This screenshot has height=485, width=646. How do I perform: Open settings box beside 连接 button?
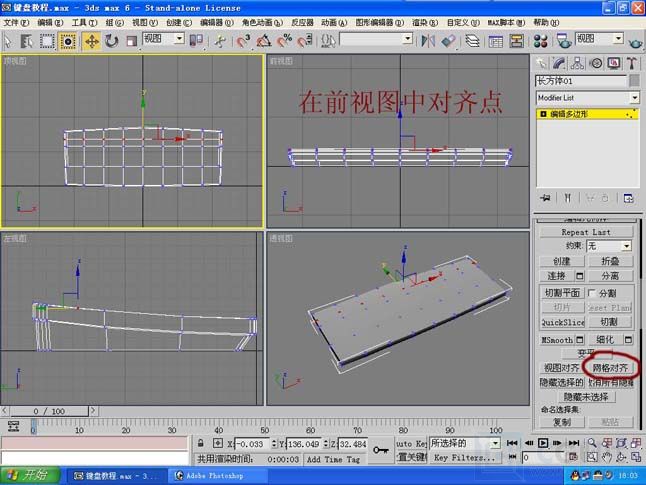coord(579,276)
